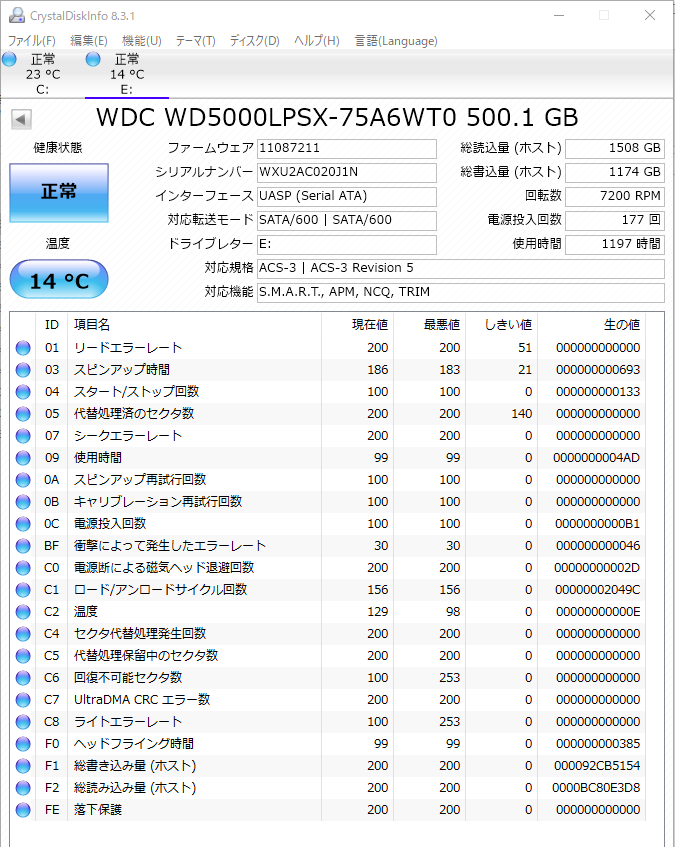Select the 落下保護 attribute name
The height and width of the screenshot is (847, 675).
tap(98, 810)
